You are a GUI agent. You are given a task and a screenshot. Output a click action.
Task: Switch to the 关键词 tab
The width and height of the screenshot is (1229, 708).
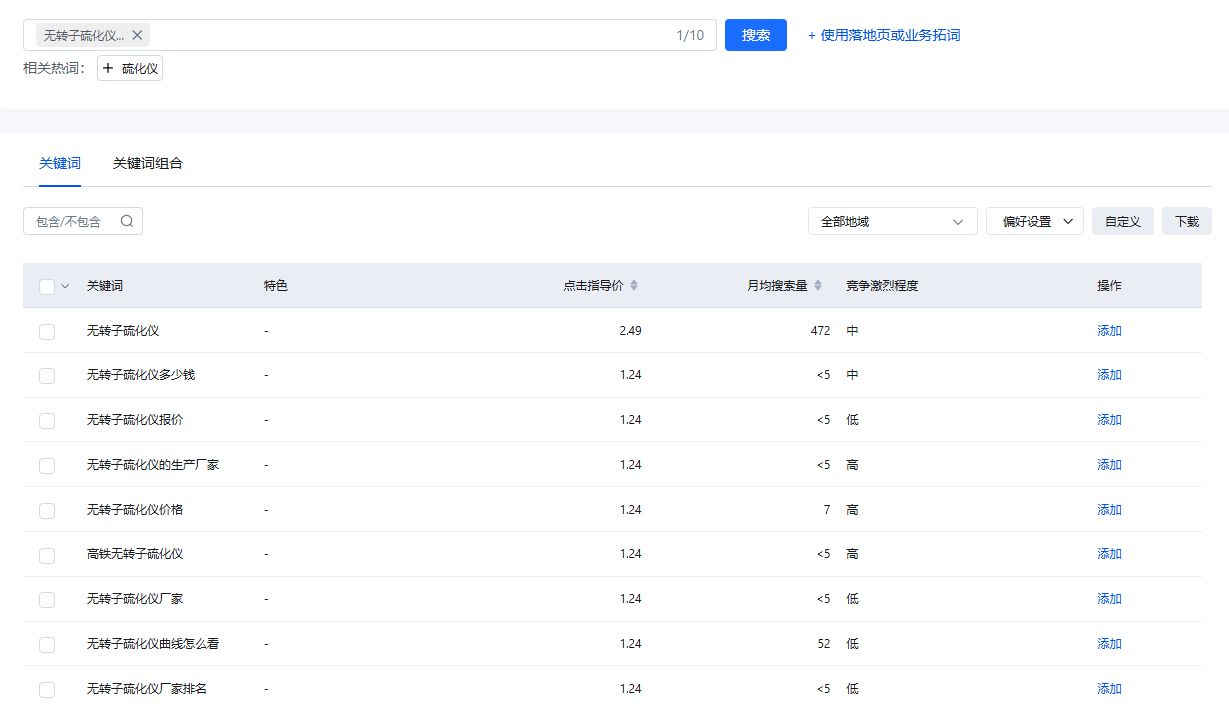(60, 163)
